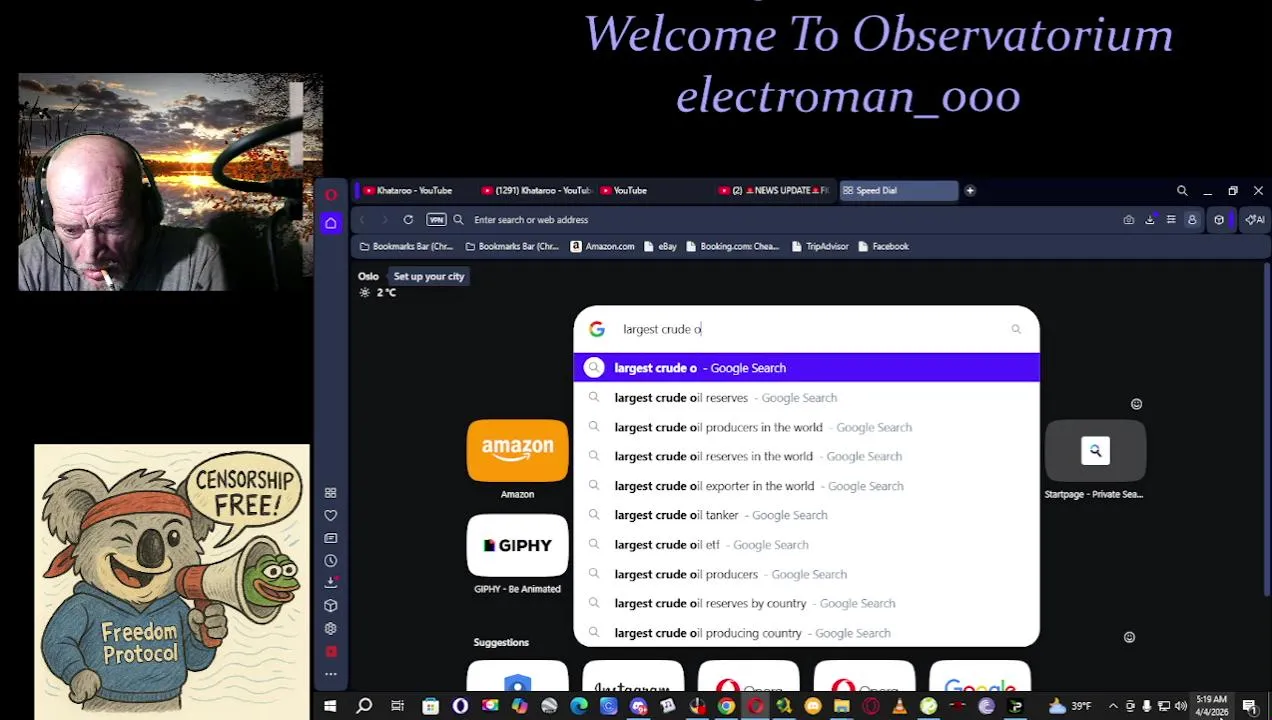Open Windows taskbar search

pyautogui.click(x=364, y=706)
